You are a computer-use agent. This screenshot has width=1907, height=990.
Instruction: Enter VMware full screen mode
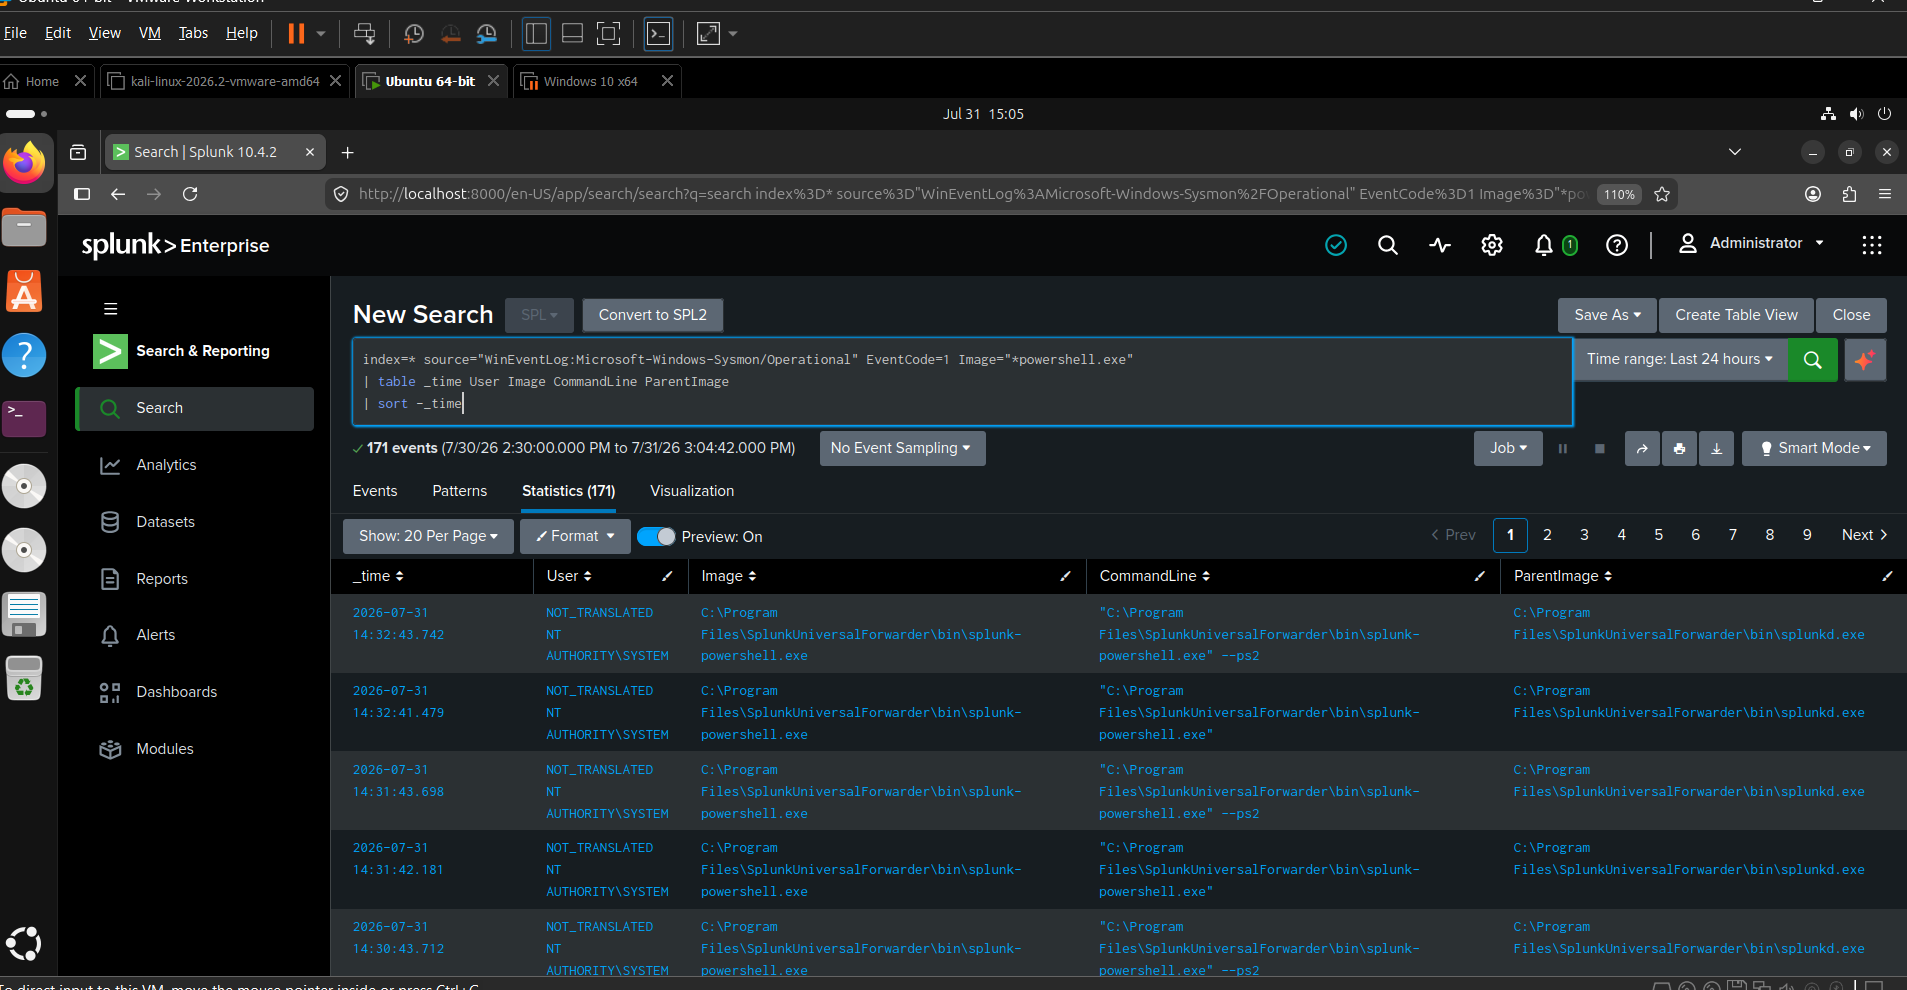(608, 34)
